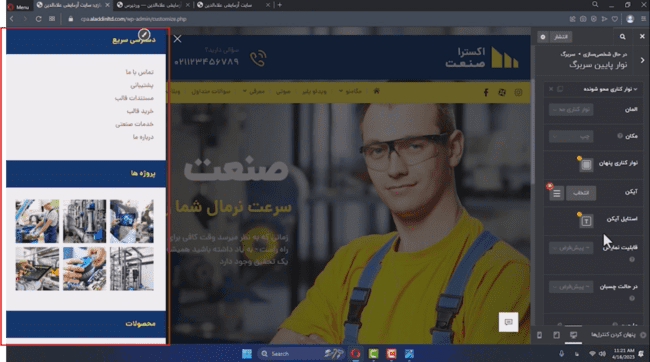The height and width of the screenshot is (362, 650).
Task: Open the Windows Start menu
Action: (247, 354)
